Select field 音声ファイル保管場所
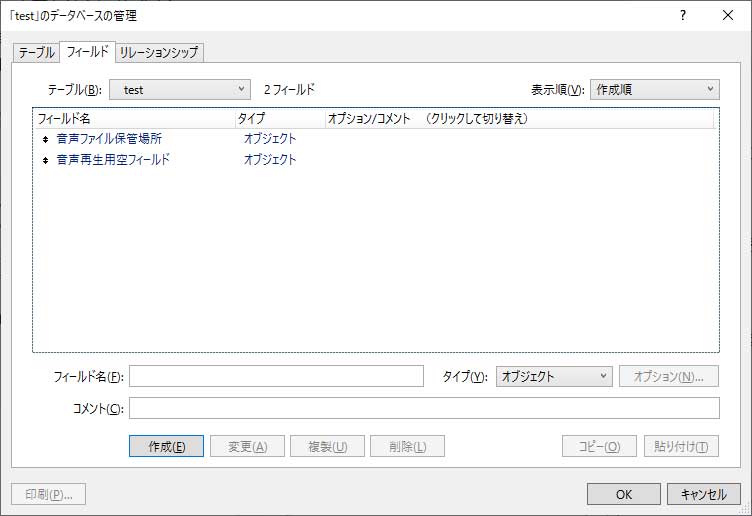752x516 pixels. [x=109, y=139]
